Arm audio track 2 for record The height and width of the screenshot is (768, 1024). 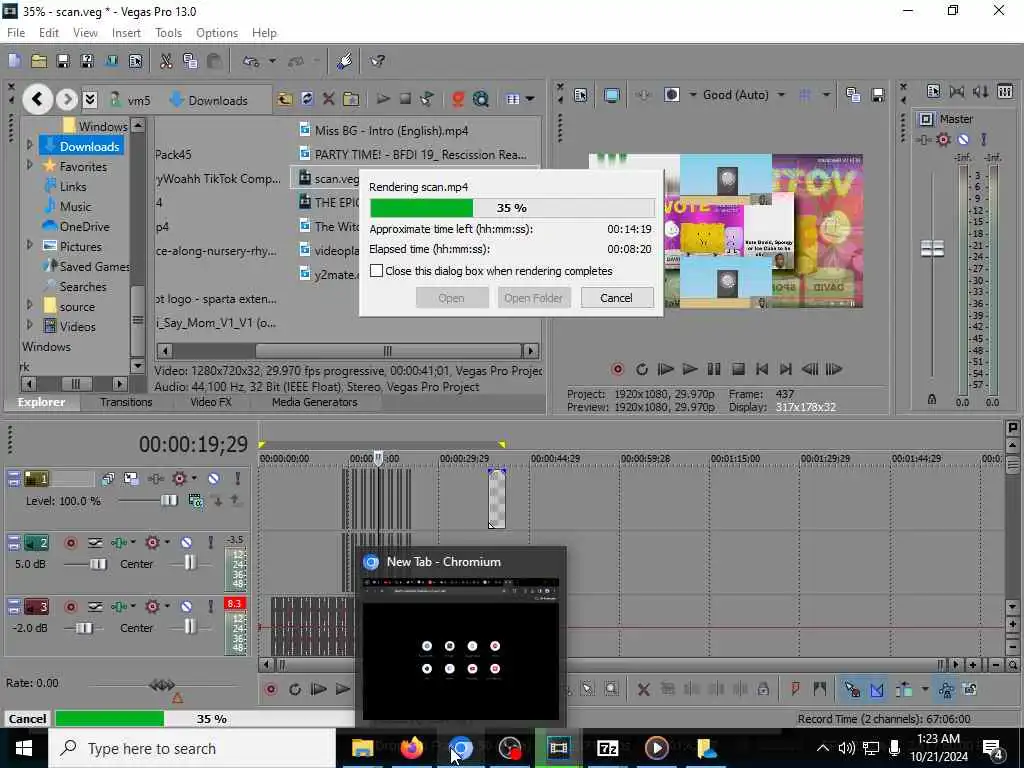click(x=71, y=543)
